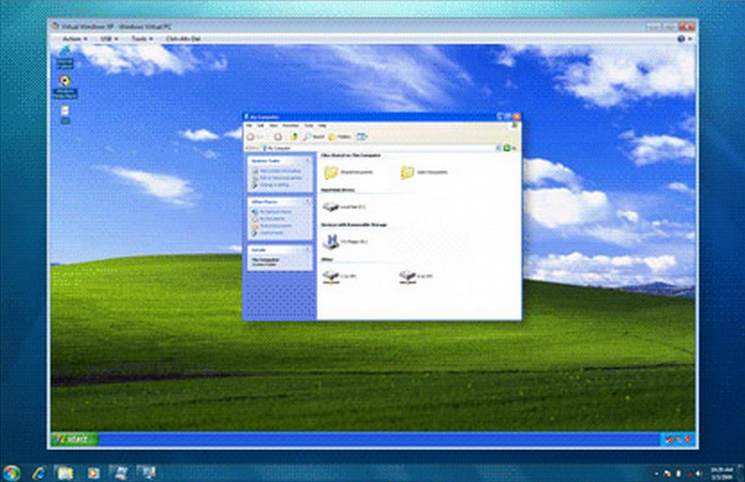Open Windows Explorer from Windows 7 taskbar
The width and height of the screenshot is (745, 482).
[66, 473]
